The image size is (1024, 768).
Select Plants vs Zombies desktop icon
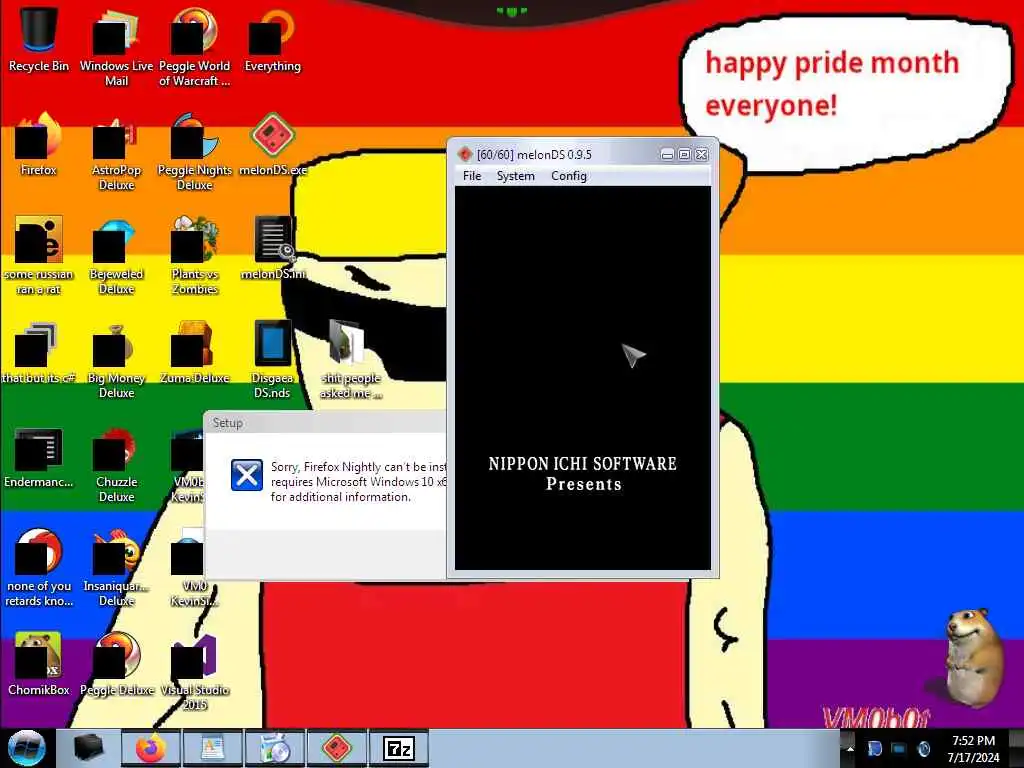click(x=194, y=256)
